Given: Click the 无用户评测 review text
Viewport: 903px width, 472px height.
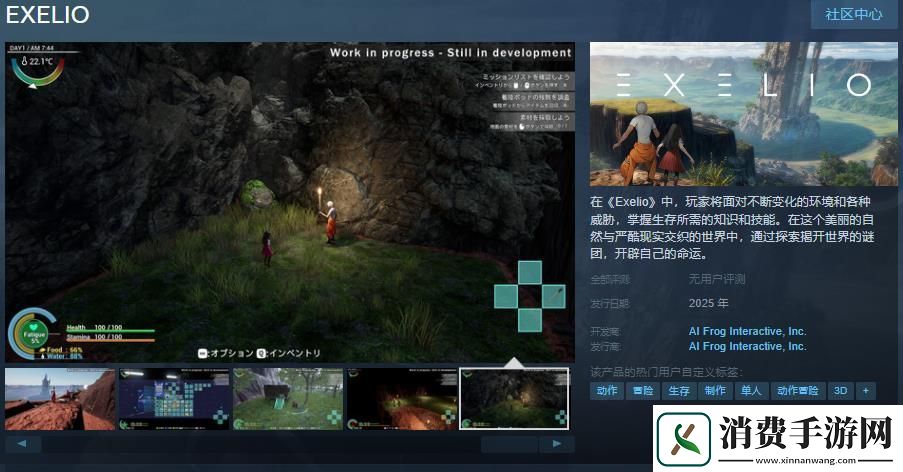Looking at the screenshot, I should [x=717, y=279].
